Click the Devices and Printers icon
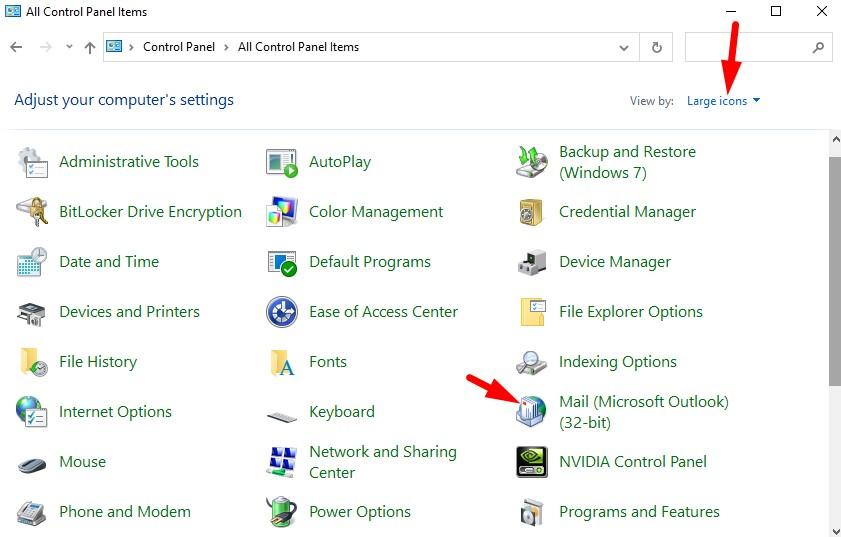This screenshot has width=841, height=537. pos(32,312)
